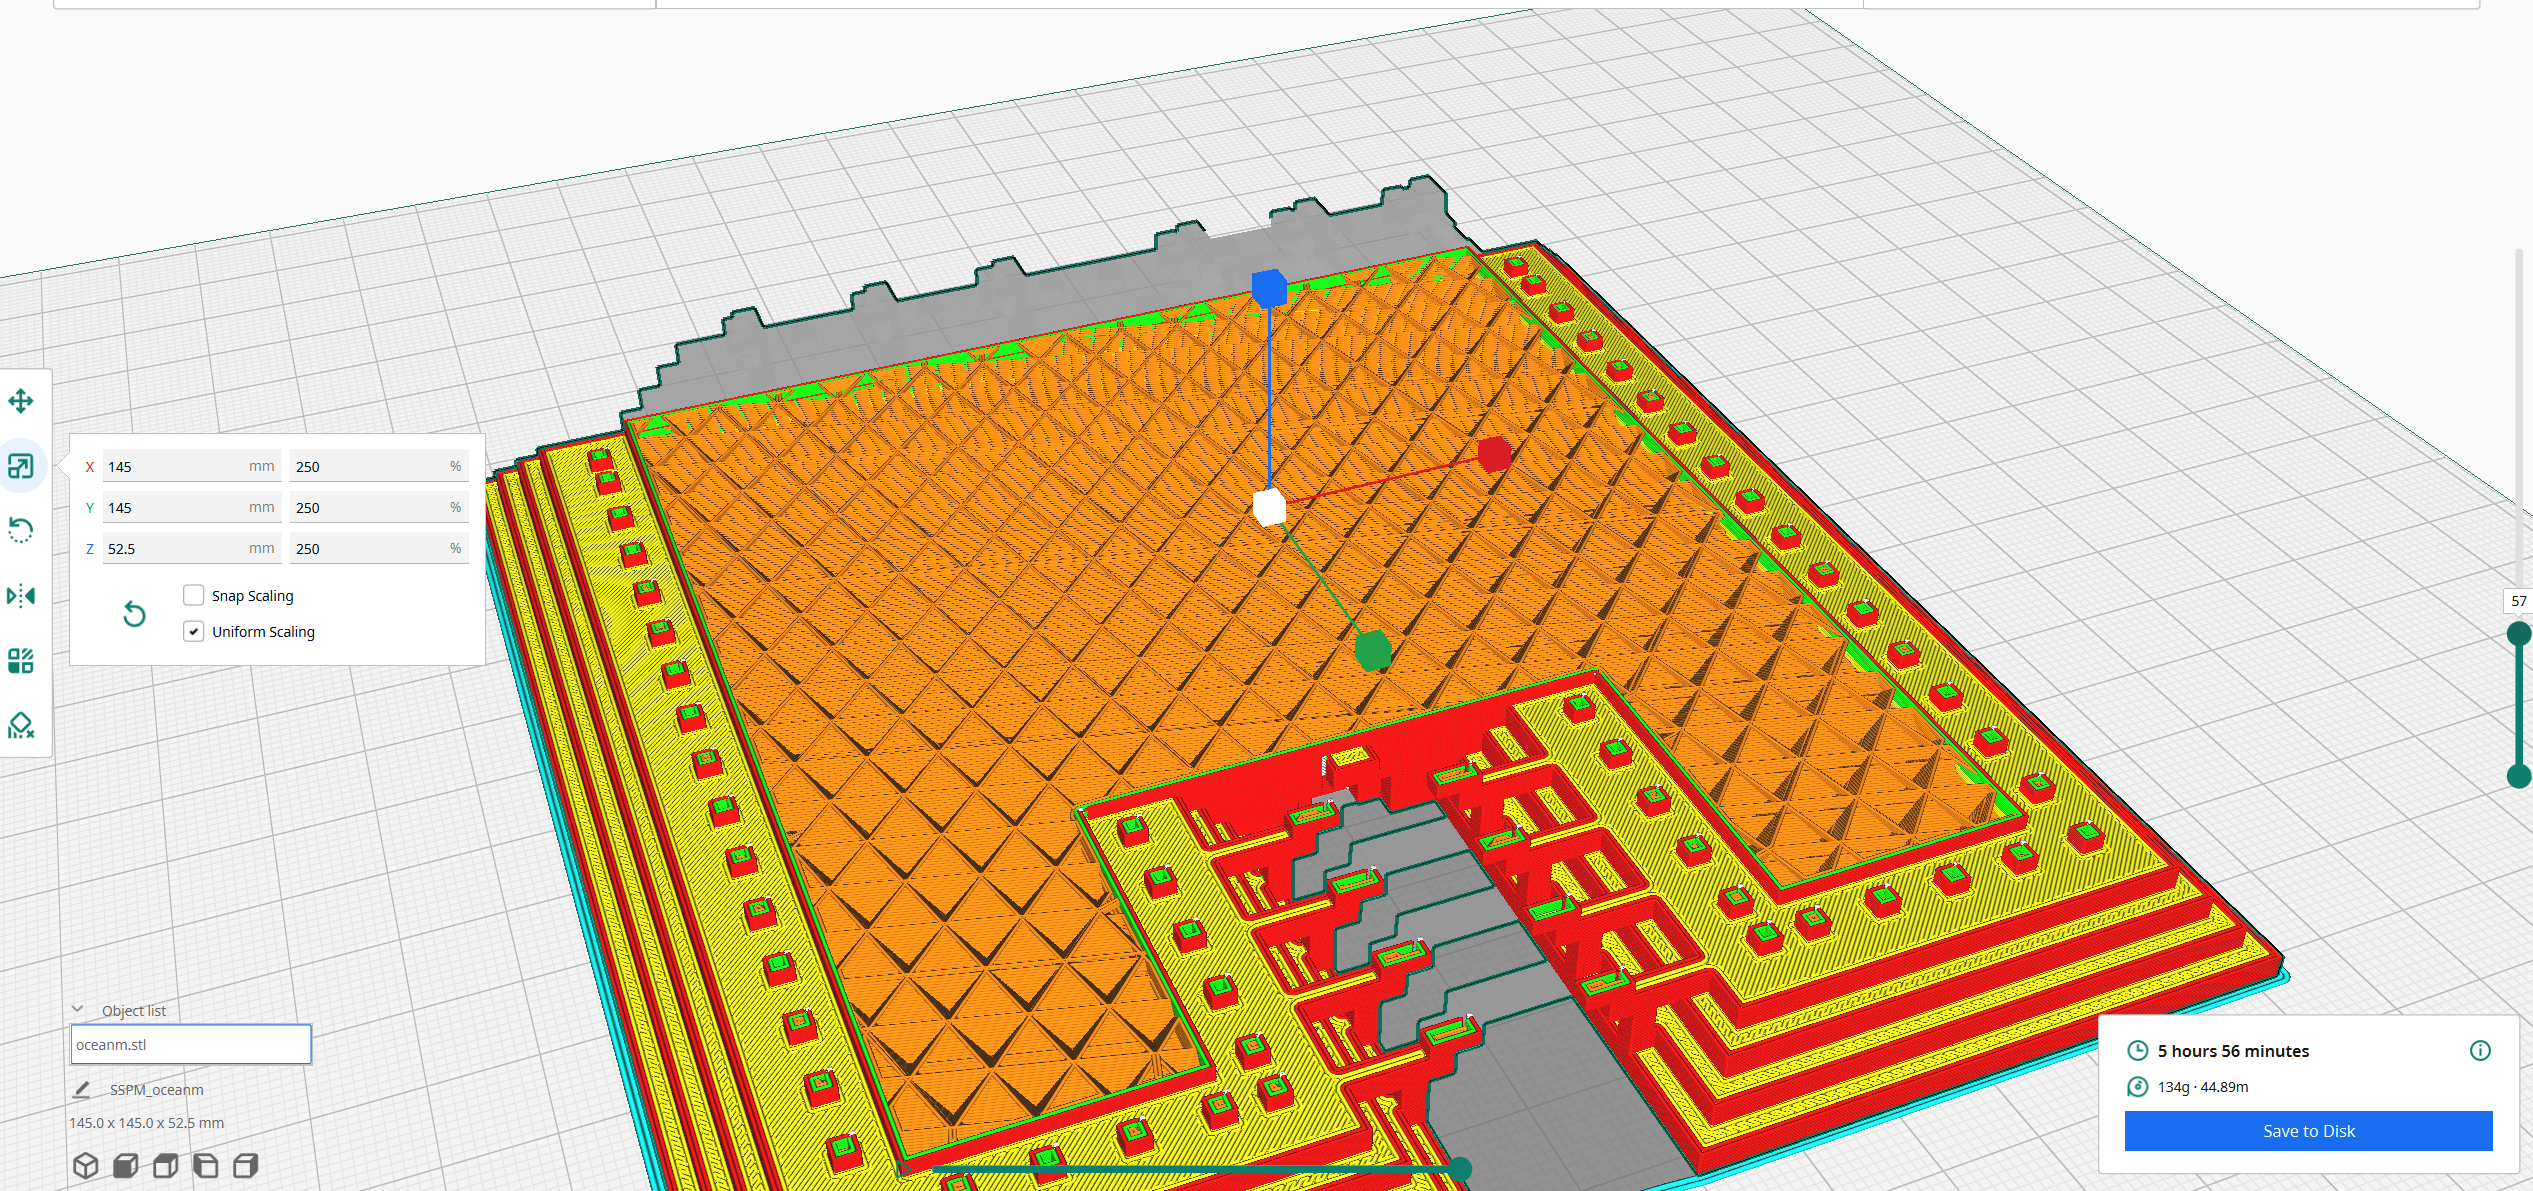
Task: Click the path slider handle at bottom
Action: click(x=1461, y=1168)
